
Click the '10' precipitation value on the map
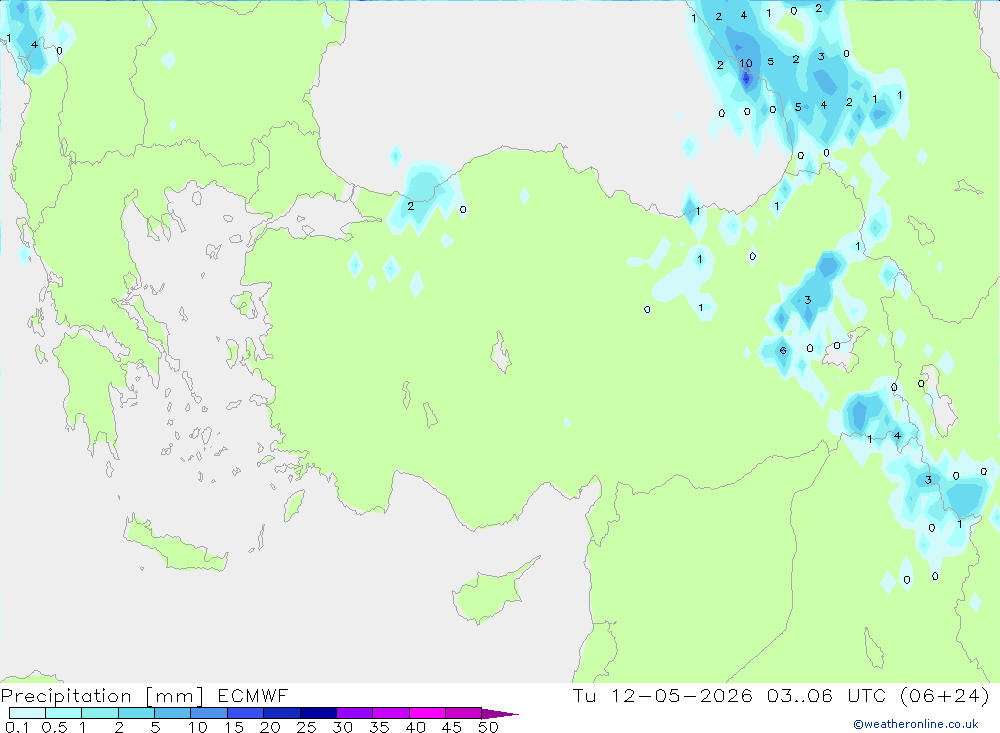coord(746,63)
